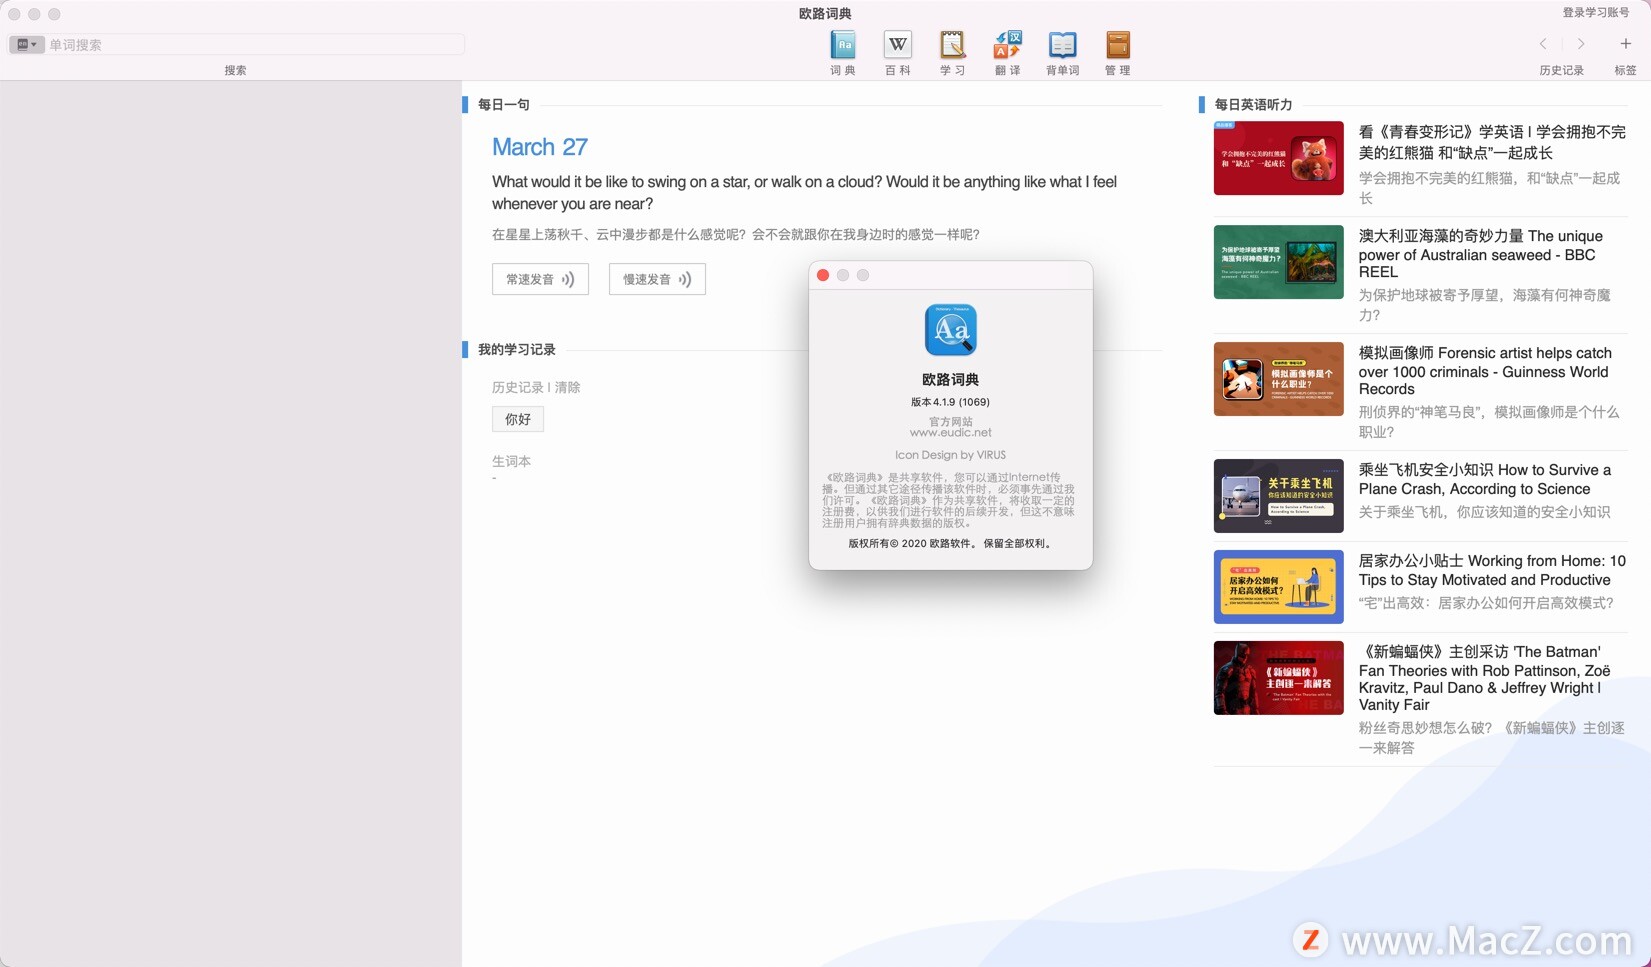The height and width of the screenshot is (967, 1651).
Task: Open the www.eudic.net link in the About dialog
Action: click(950, 433)
